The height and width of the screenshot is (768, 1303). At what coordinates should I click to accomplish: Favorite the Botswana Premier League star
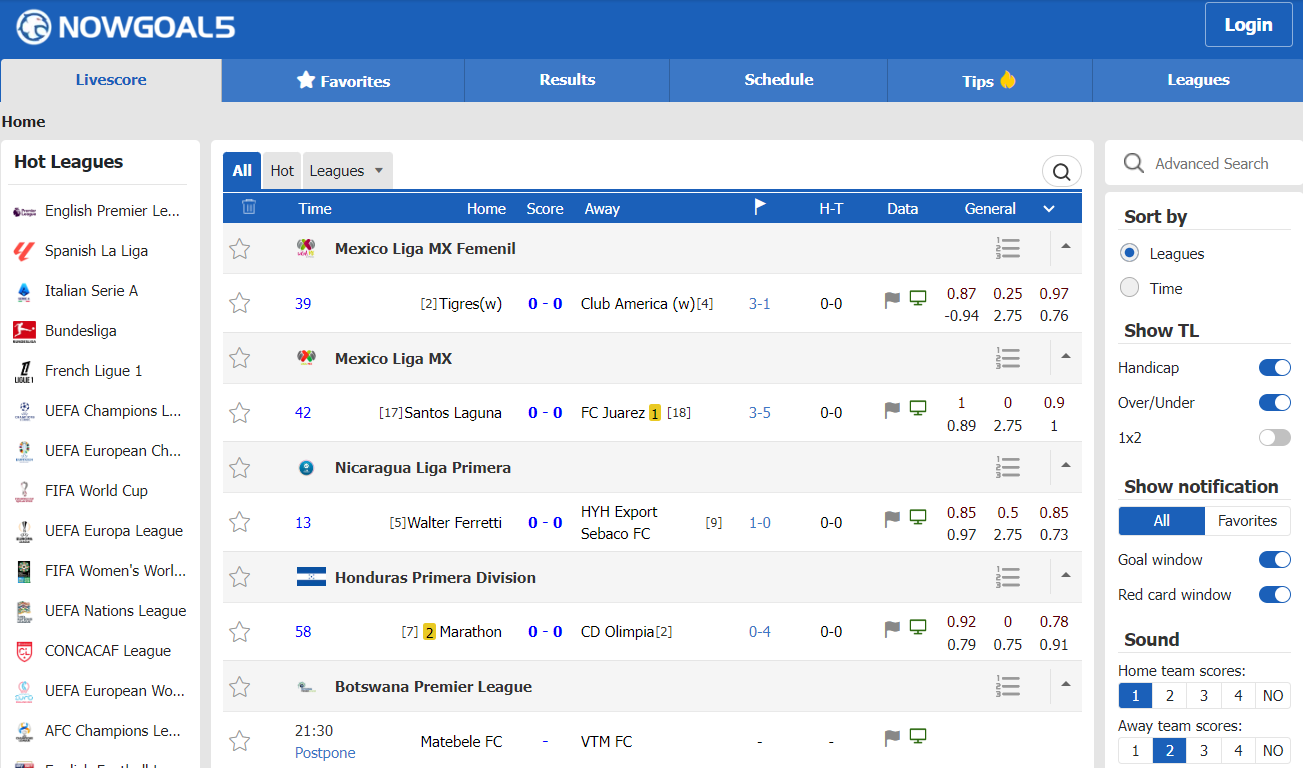[239, 687]
